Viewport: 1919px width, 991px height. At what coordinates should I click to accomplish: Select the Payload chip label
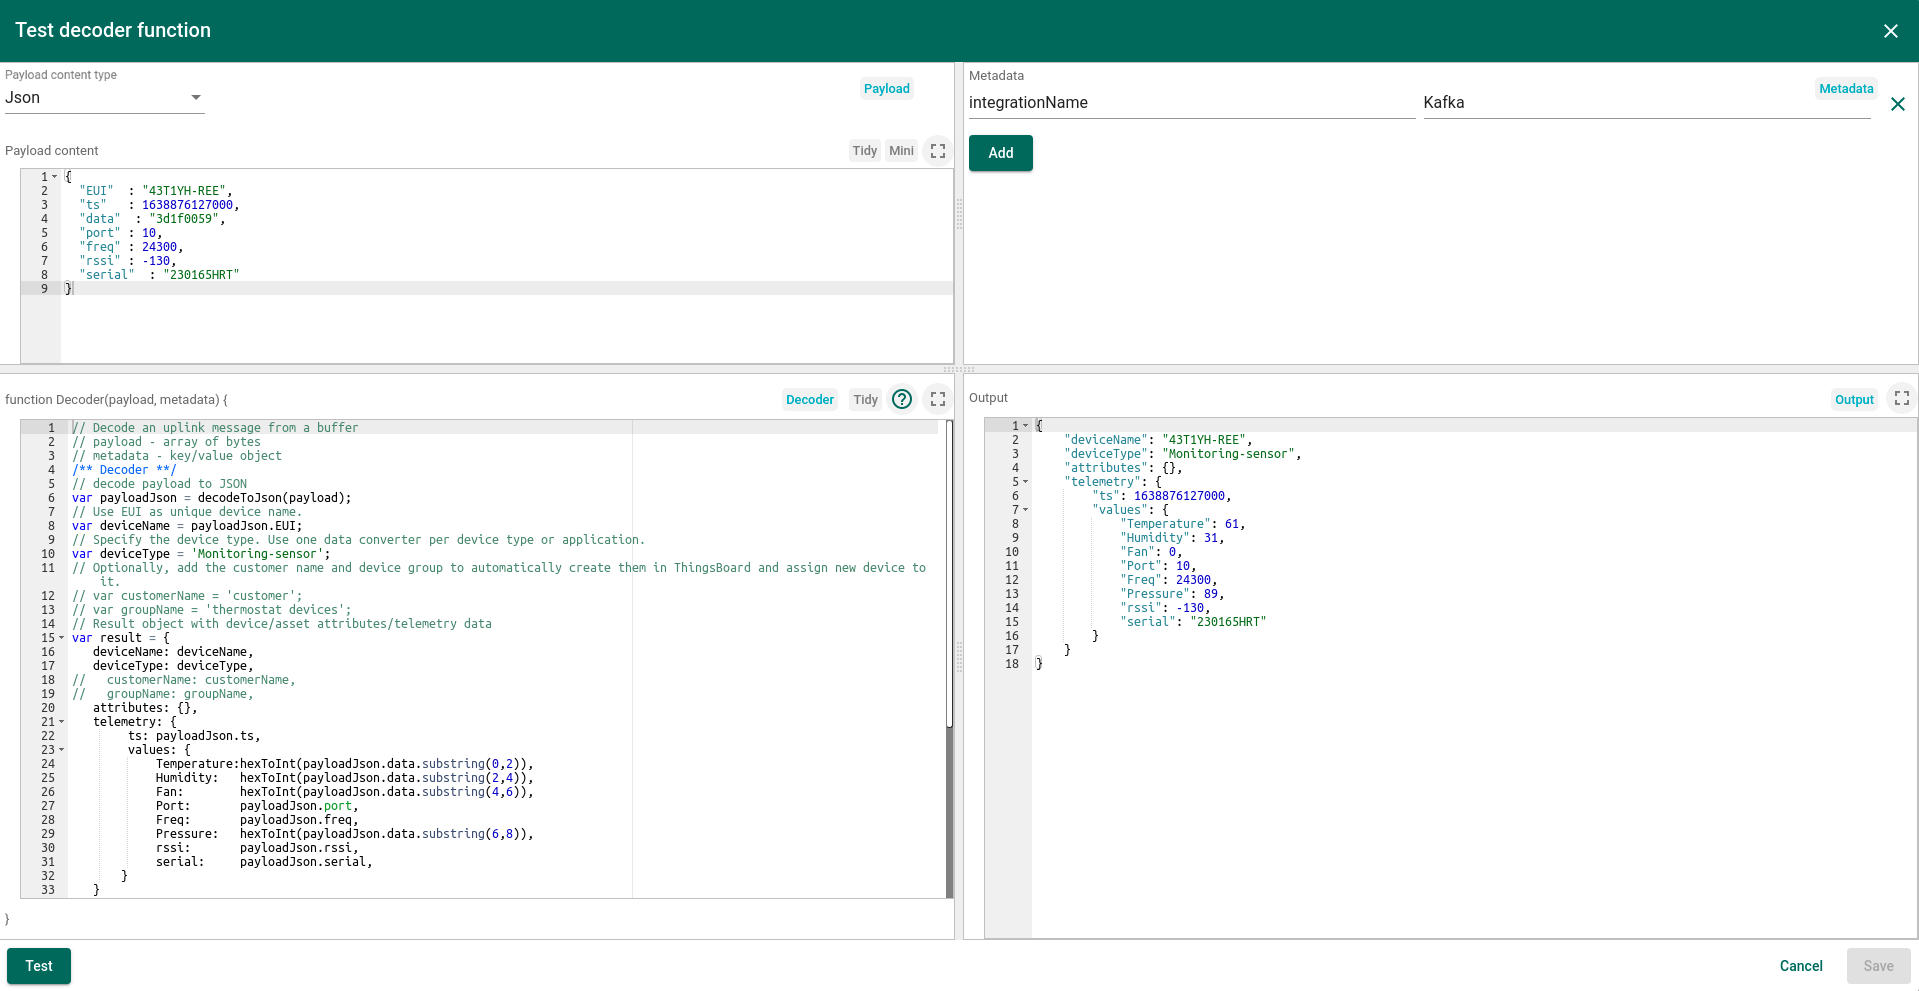point(886,88)
